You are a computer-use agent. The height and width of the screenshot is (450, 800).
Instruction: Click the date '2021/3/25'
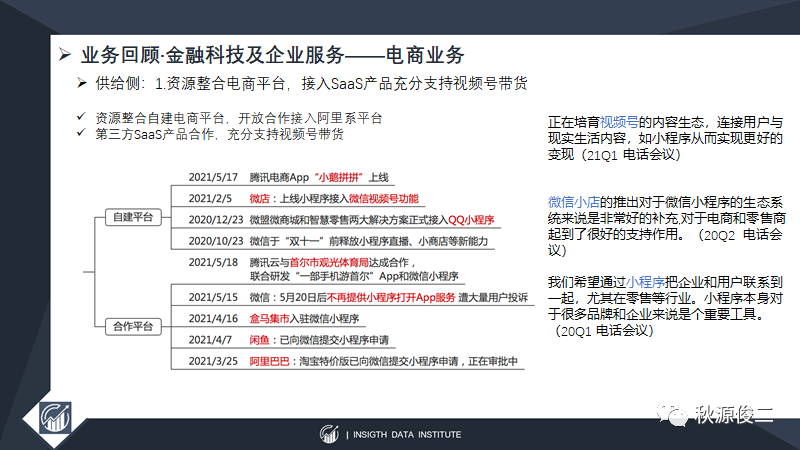click(213, 361)
